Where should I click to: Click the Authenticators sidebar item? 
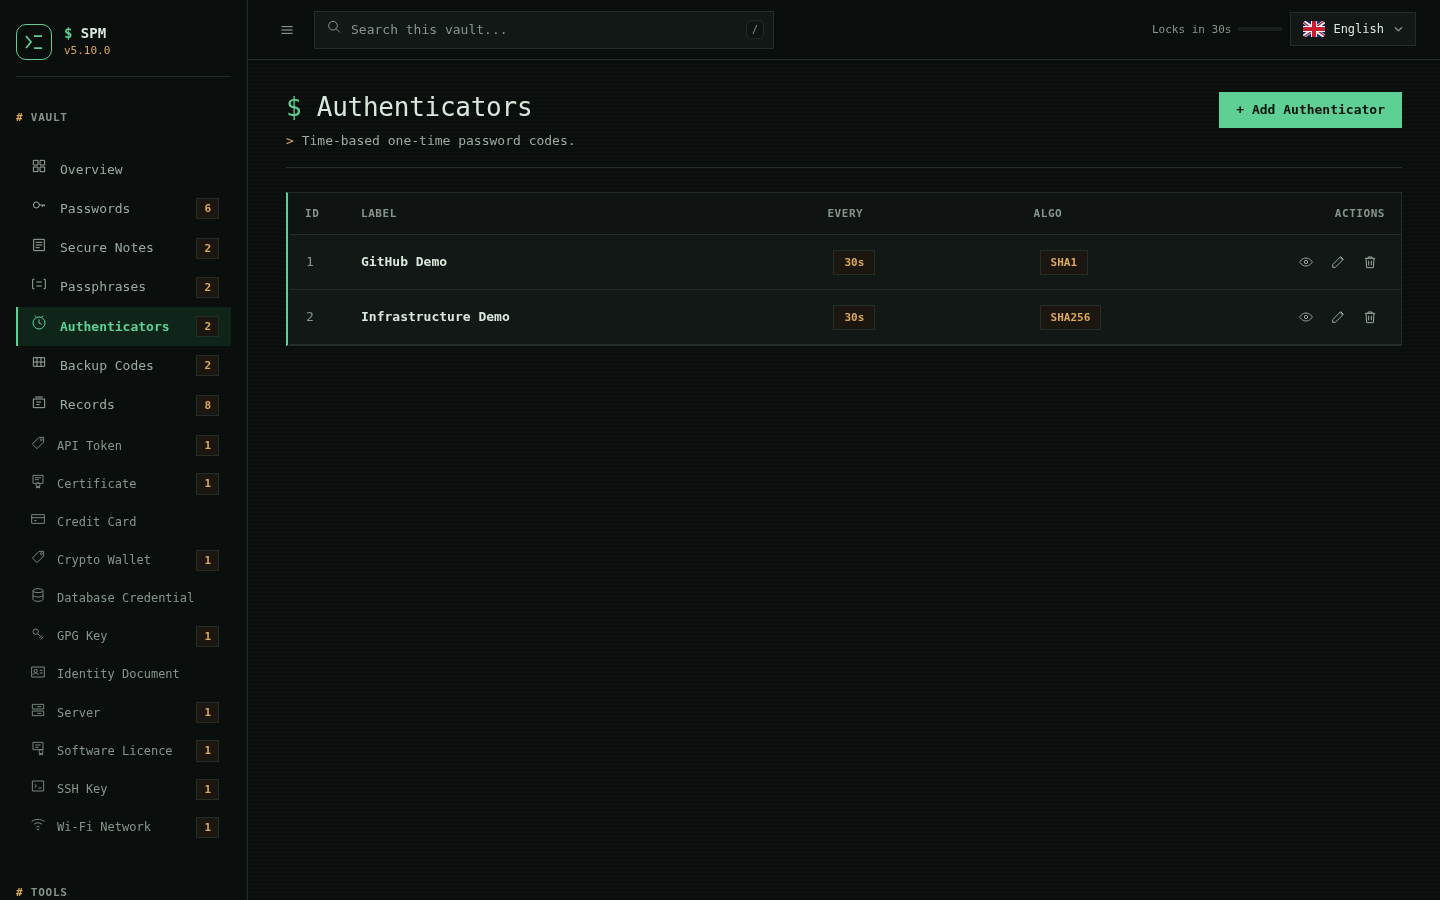pos(124,326)
